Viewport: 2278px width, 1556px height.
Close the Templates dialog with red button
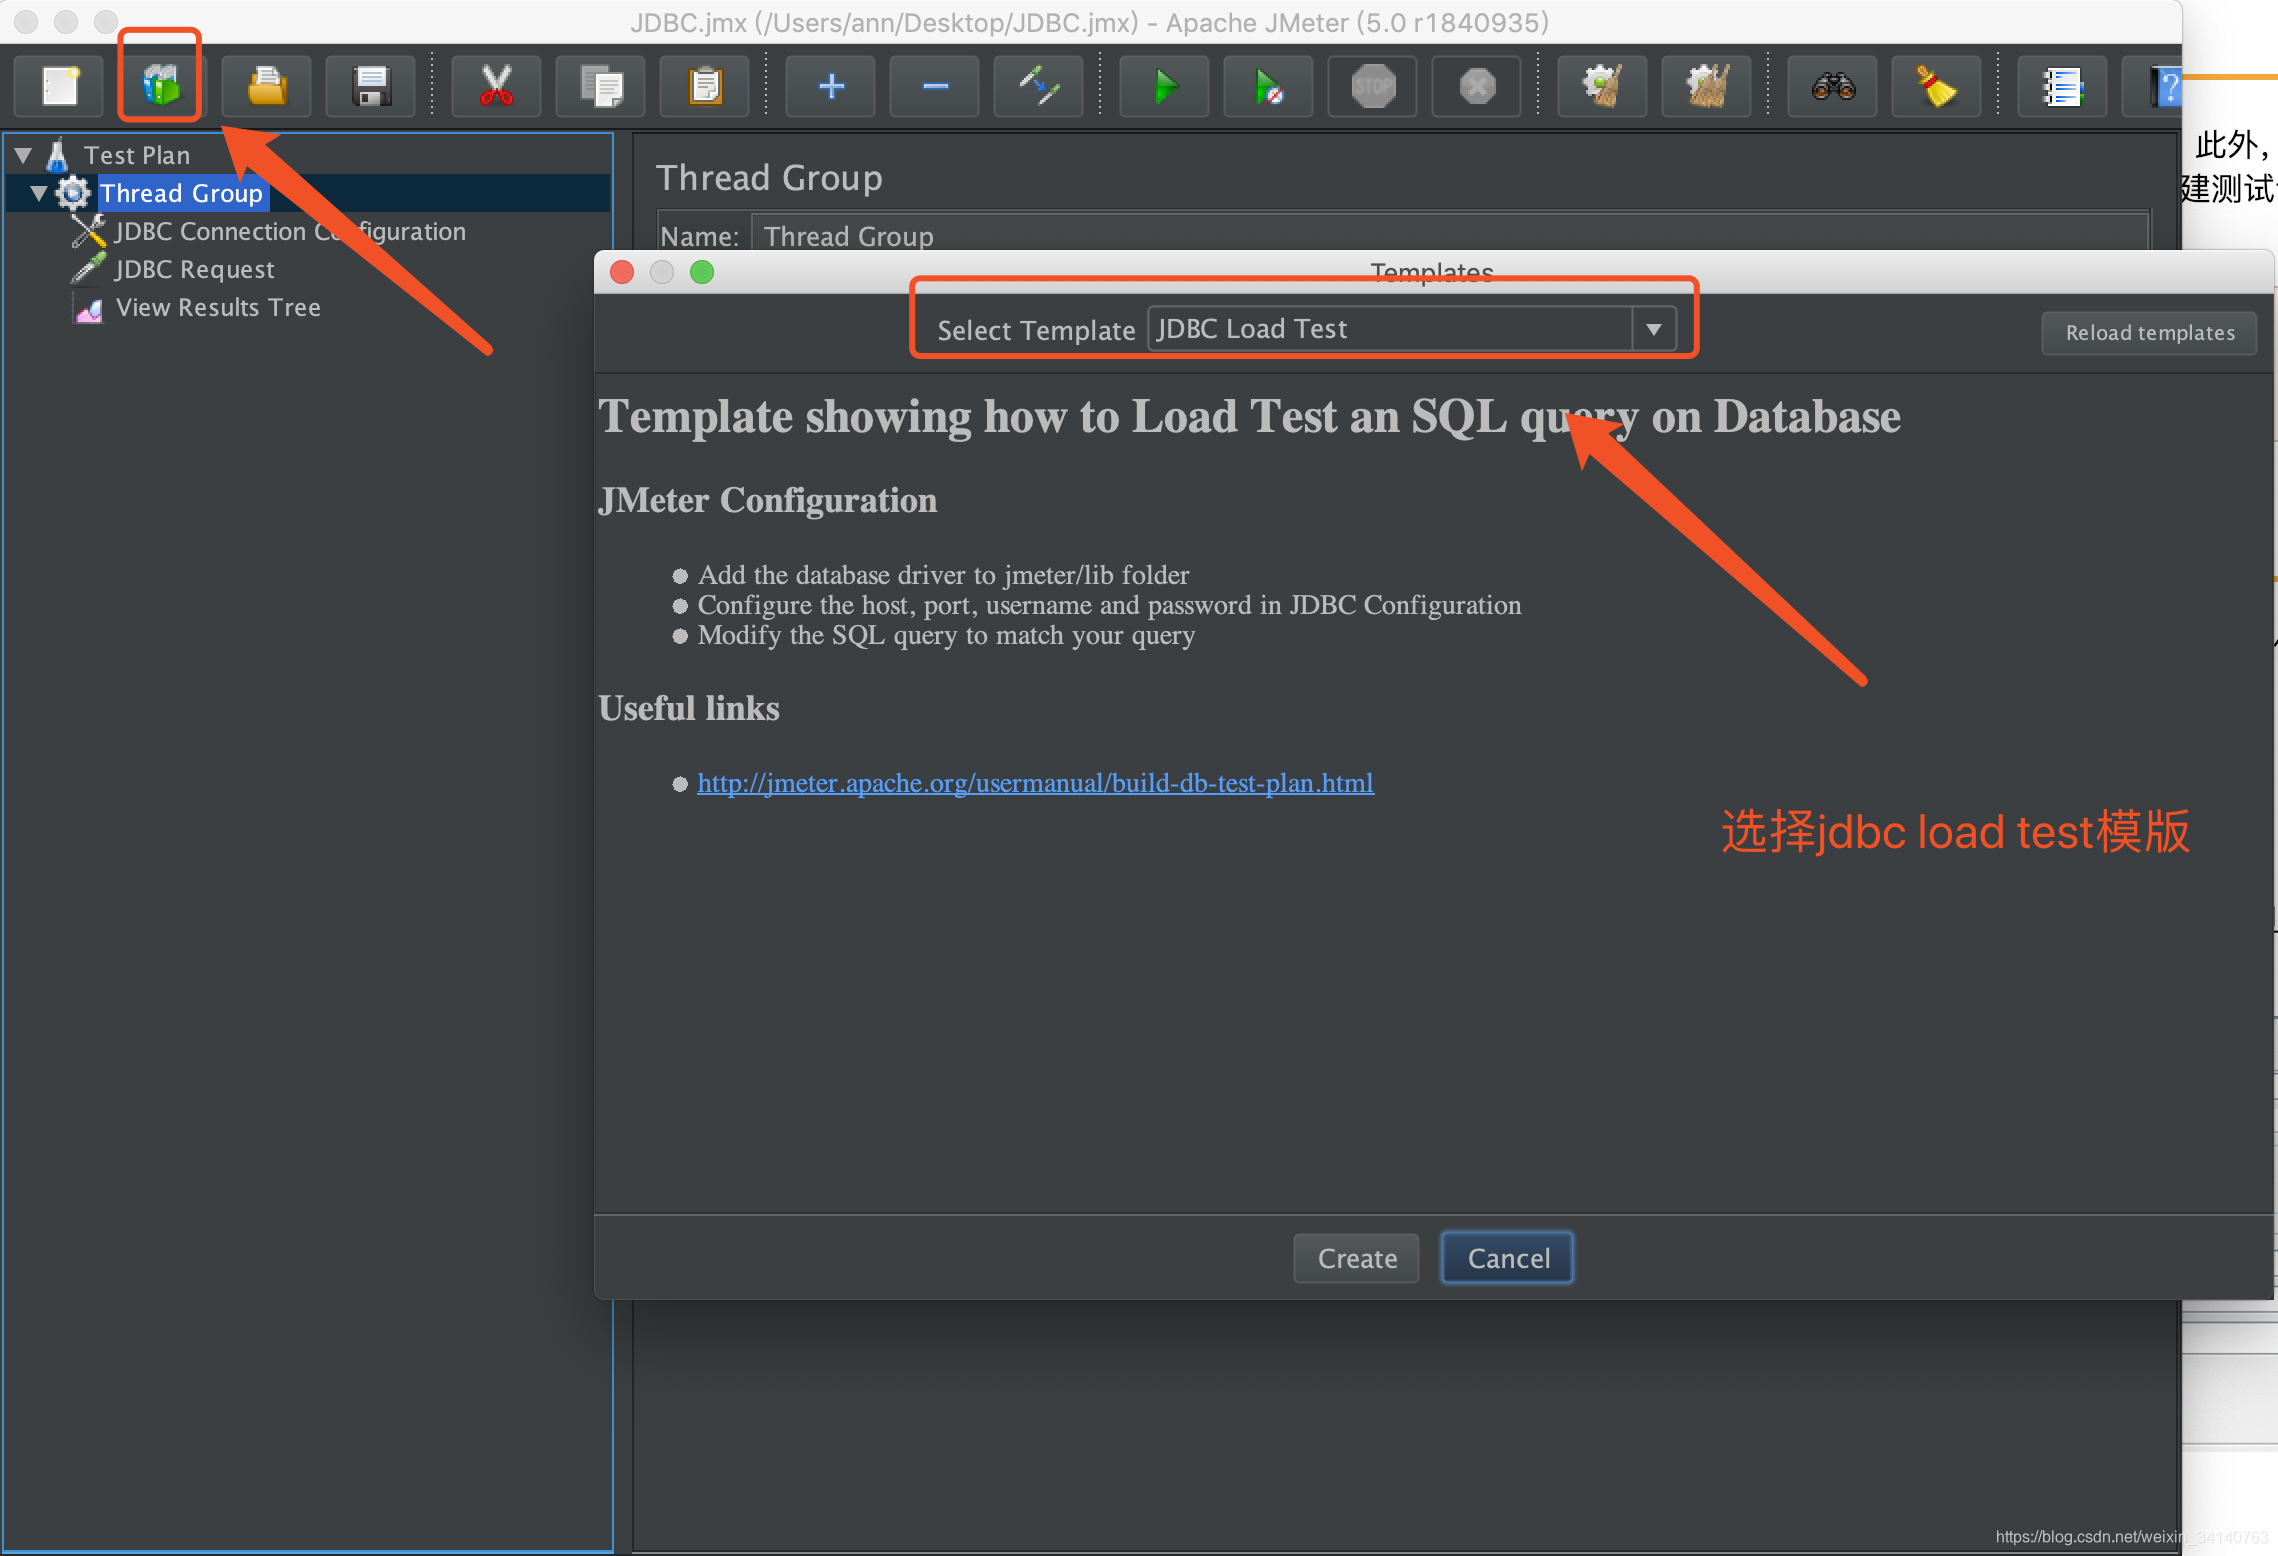[x=622, y=272]
